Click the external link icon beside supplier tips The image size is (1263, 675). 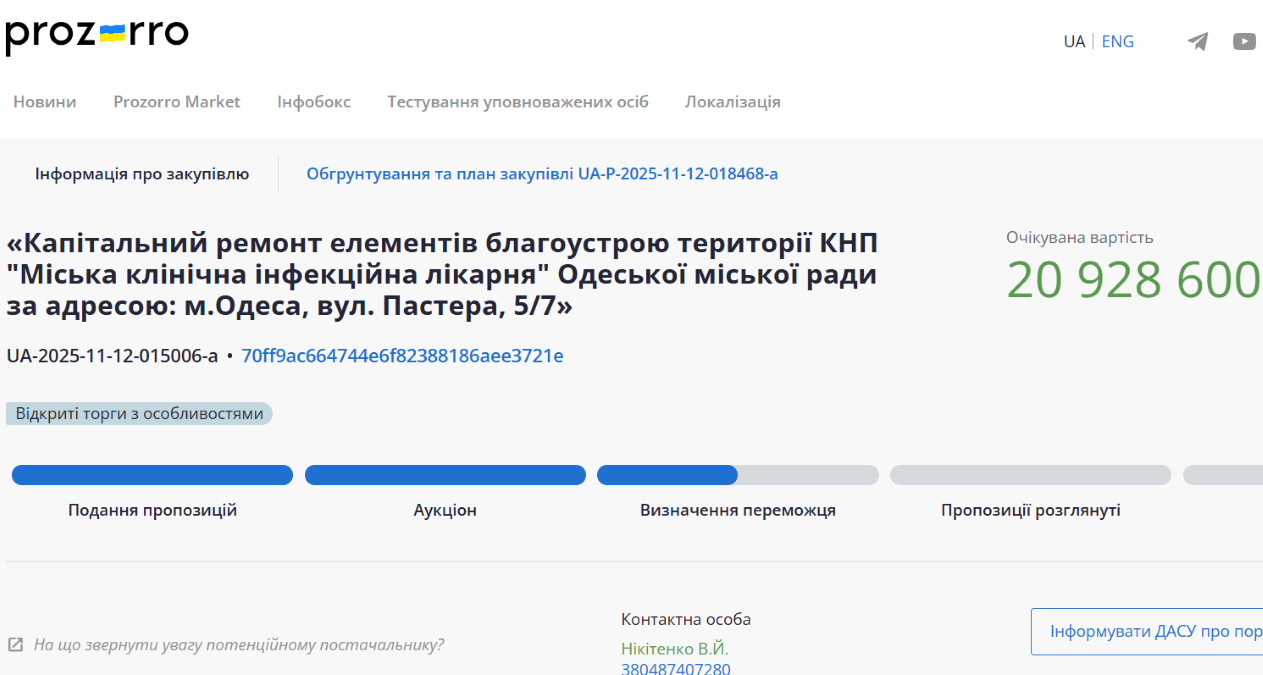point(16,645)
